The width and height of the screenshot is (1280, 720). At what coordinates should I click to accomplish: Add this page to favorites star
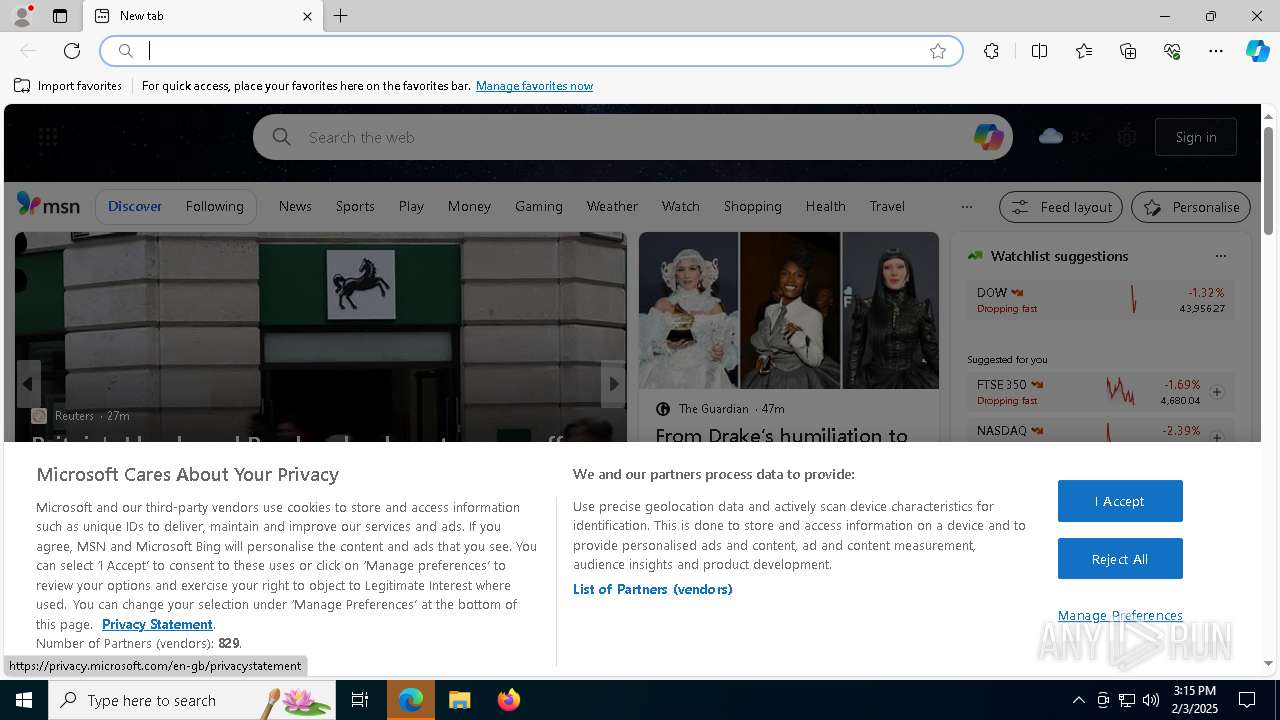click(938, 51)
